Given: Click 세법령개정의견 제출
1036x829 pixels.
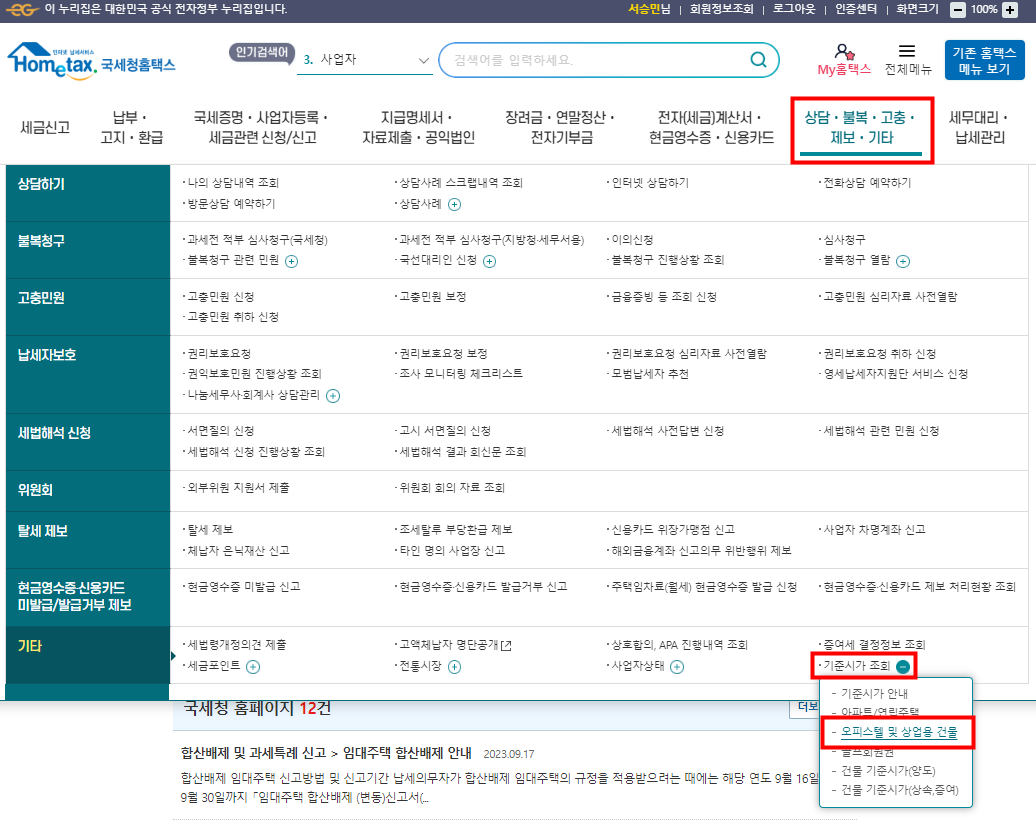Looking at the screenshot, I should (237, 645).
